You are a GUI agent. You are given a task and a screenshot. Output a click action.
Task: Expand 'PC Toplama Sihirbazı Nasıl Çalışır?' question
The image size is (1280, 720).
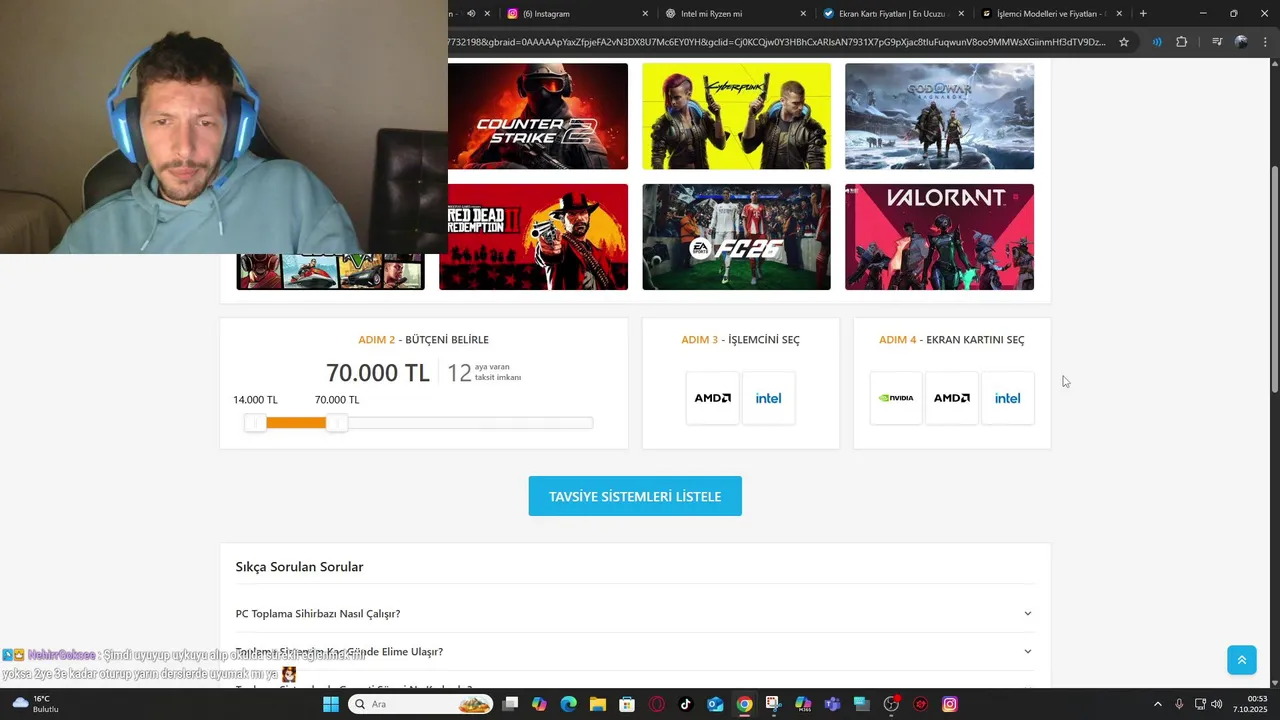tap(635, 613)
